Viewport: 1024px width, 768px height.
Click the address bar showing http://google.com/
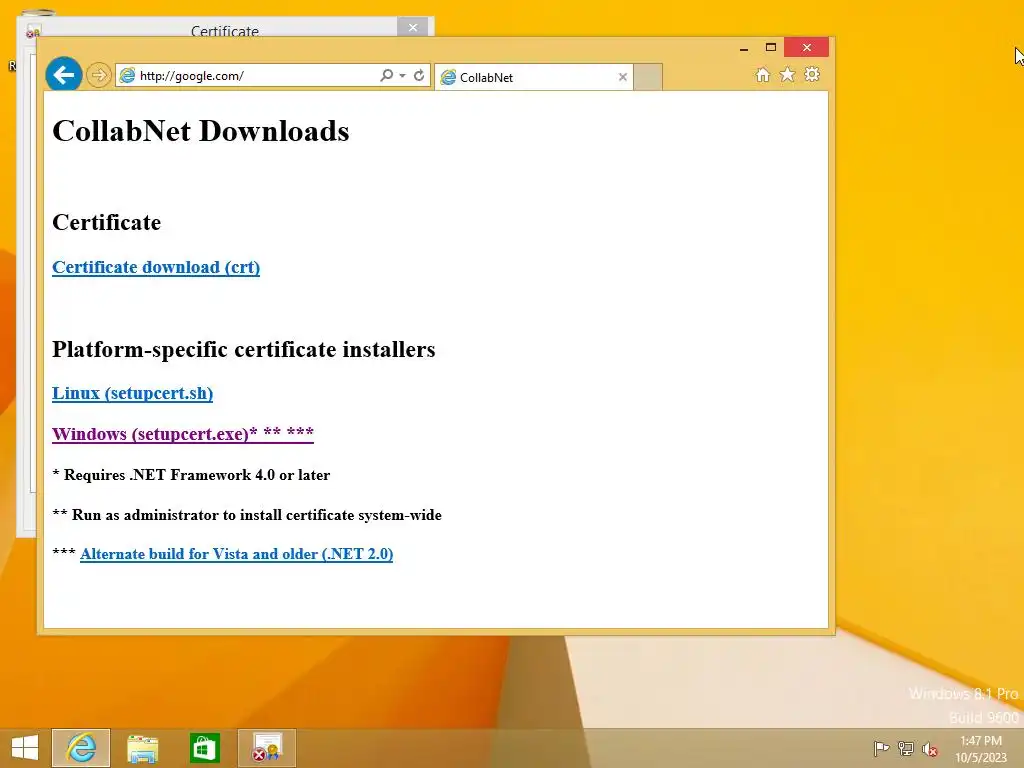point(272,75)
